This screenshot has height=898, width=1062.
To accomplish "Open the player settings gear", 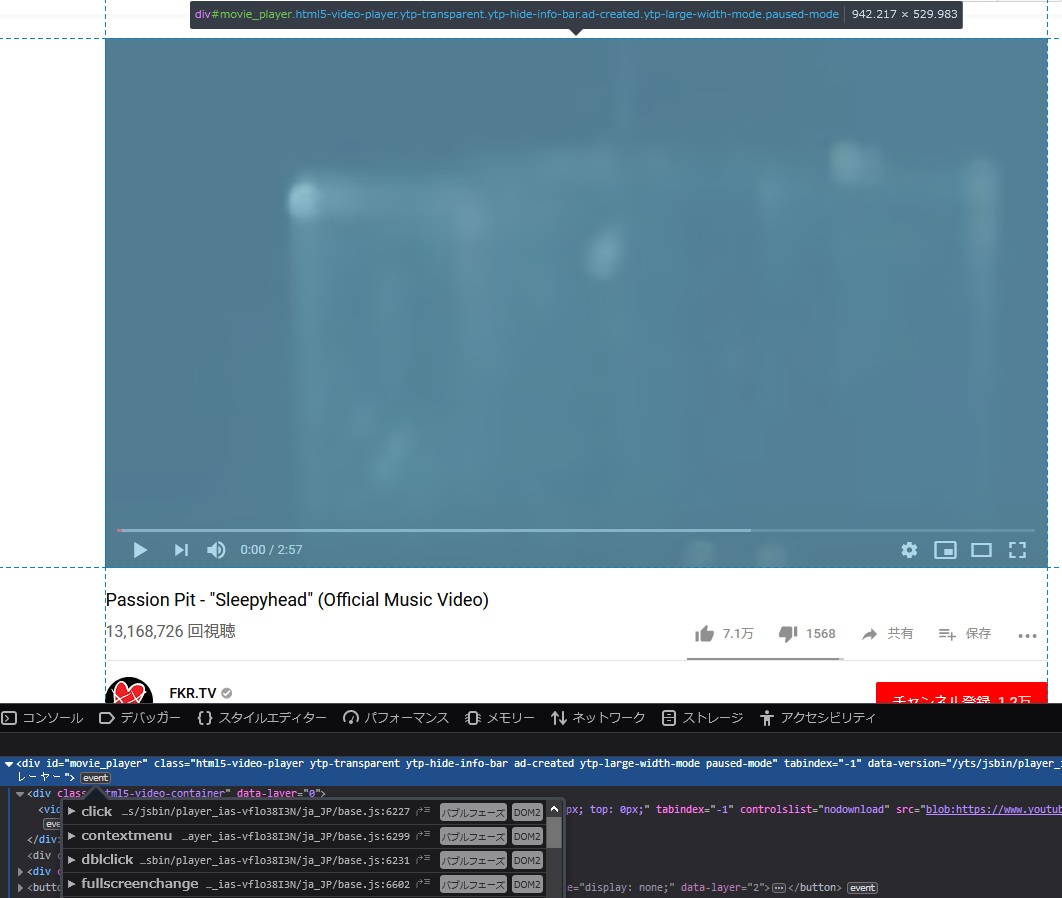I will (909, 550).
